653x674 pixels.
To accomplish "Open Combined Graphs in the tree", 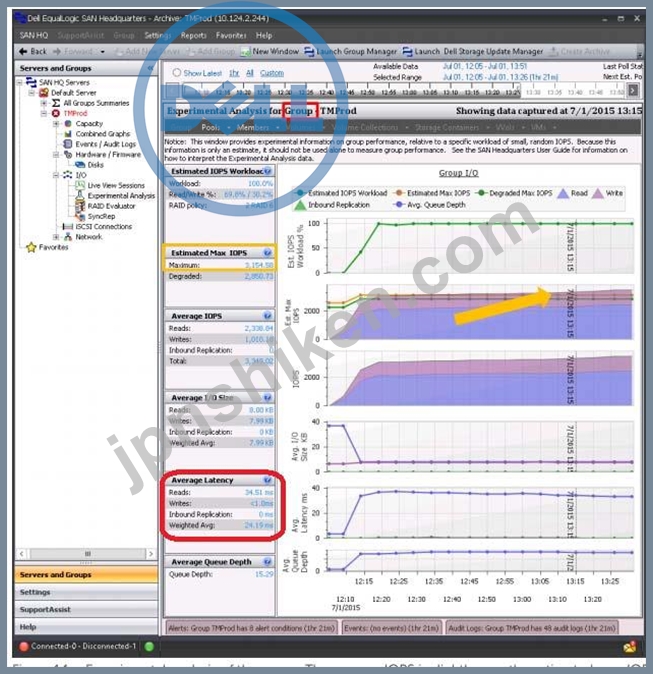I will pos(103,134).
